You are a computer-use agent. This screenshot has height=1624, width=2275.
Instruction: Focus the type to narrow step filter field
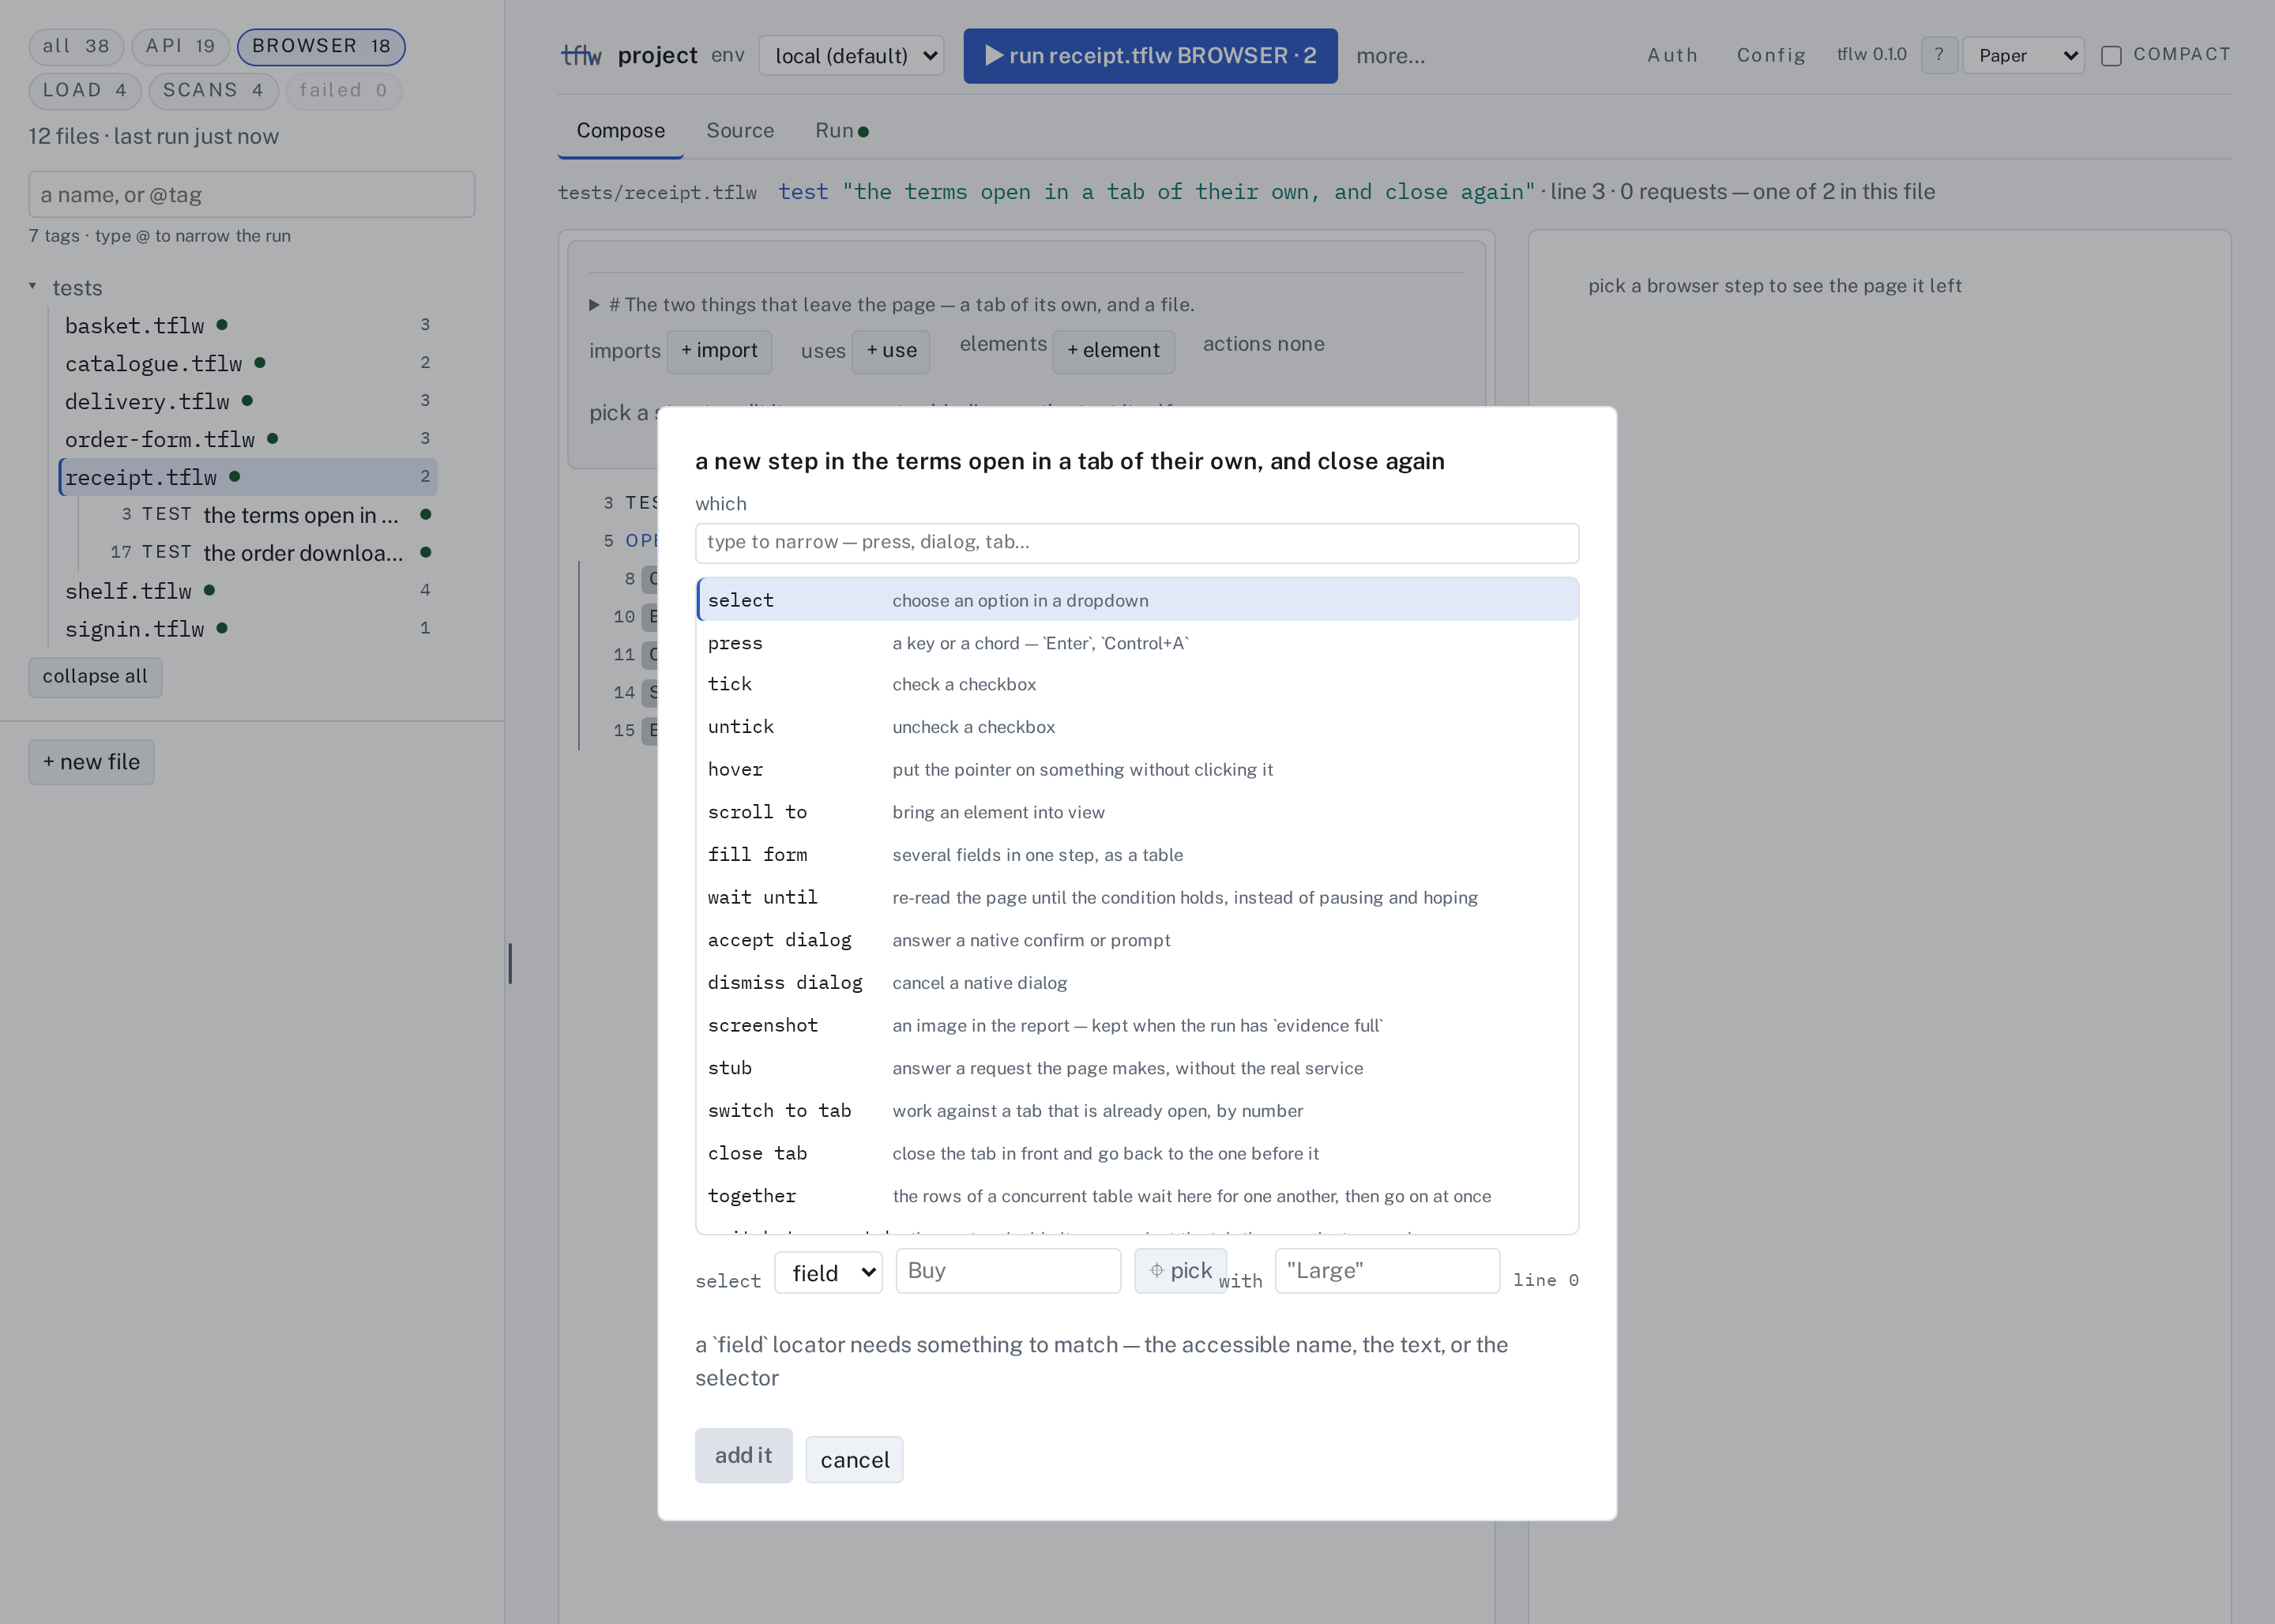1137,542
